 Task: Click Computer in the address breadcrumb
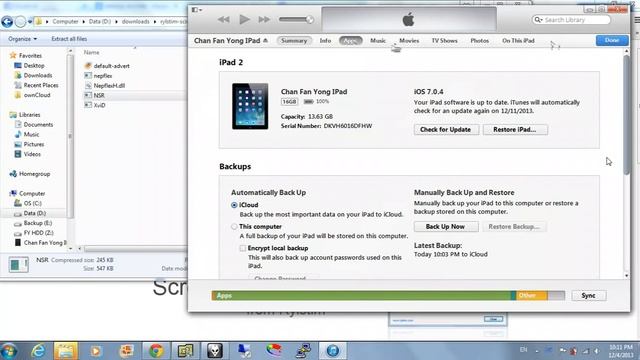click(x=65, y=21)
